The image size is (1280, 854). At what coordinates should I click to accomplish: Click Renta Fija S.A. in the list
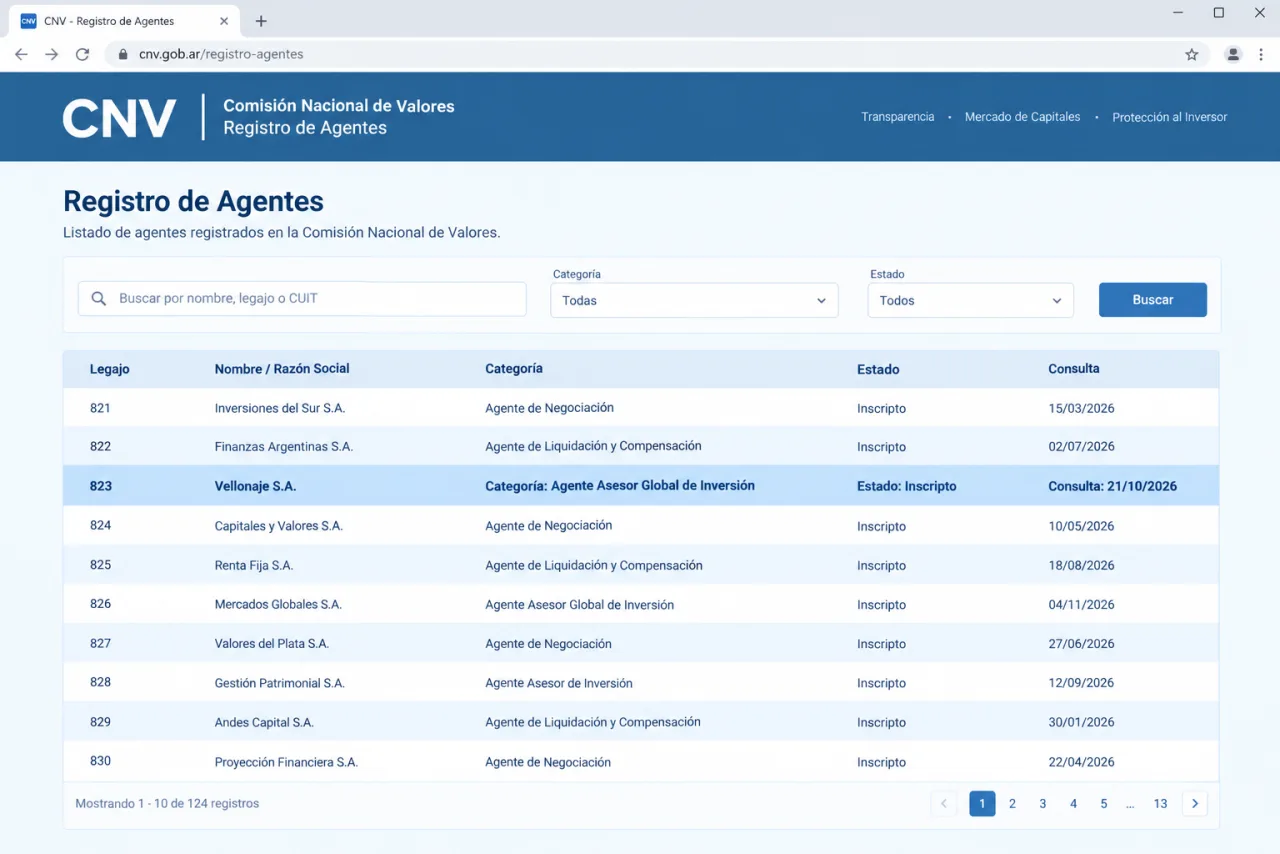click(254, 565)
